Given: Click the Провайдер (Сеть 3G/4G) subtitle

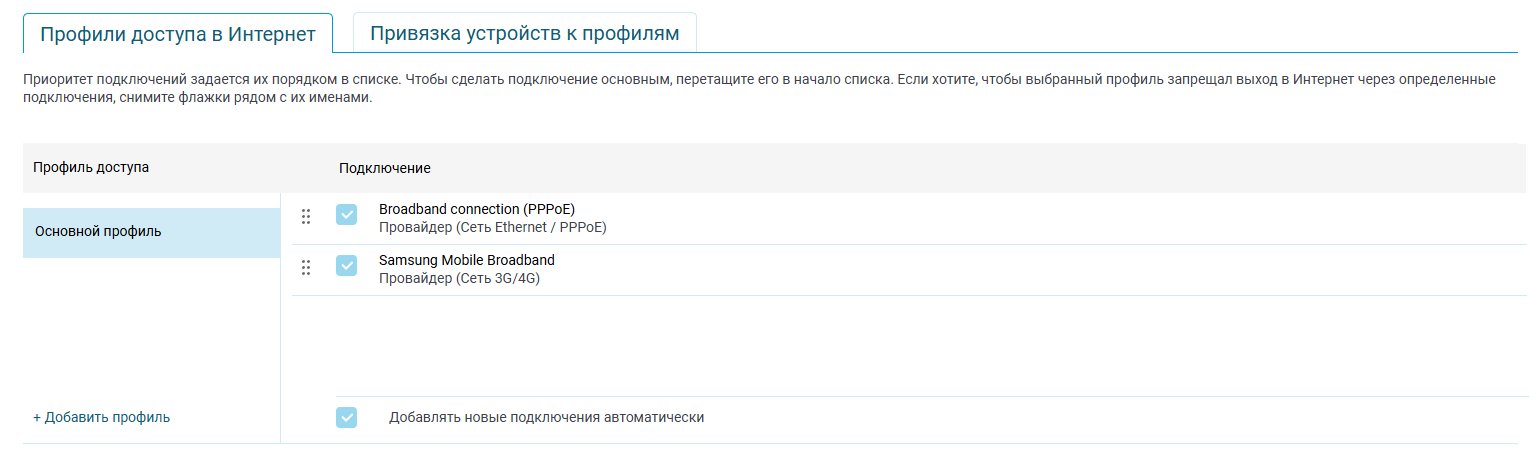Looking at the screenshot, I should pos(459,278).
